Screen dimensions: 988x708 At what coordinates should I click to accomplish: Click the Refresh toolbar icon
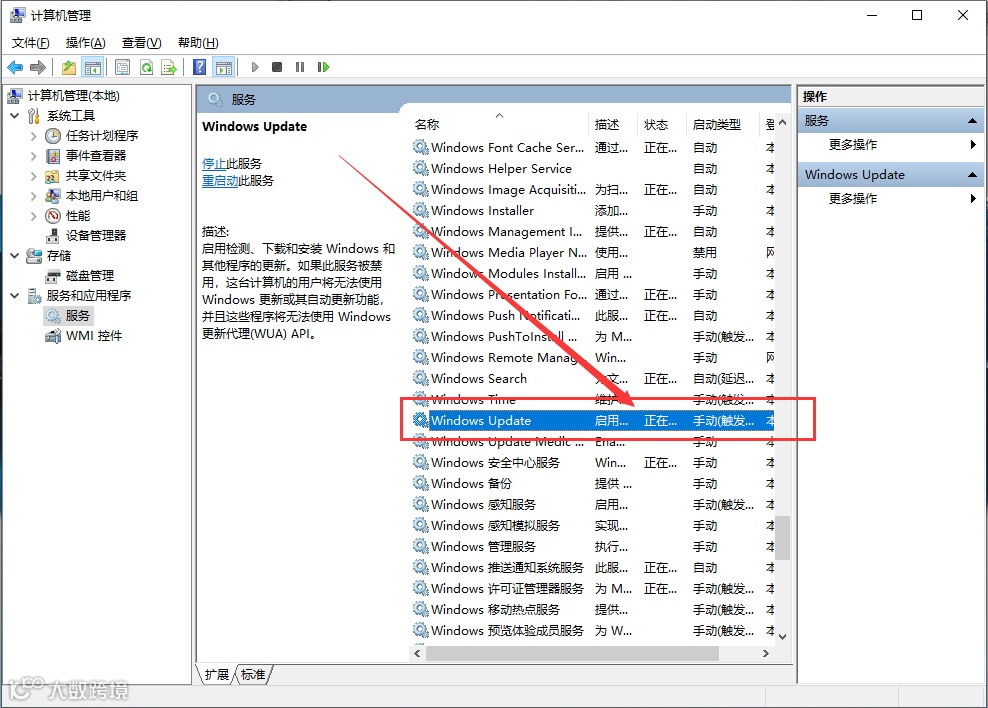146,67
